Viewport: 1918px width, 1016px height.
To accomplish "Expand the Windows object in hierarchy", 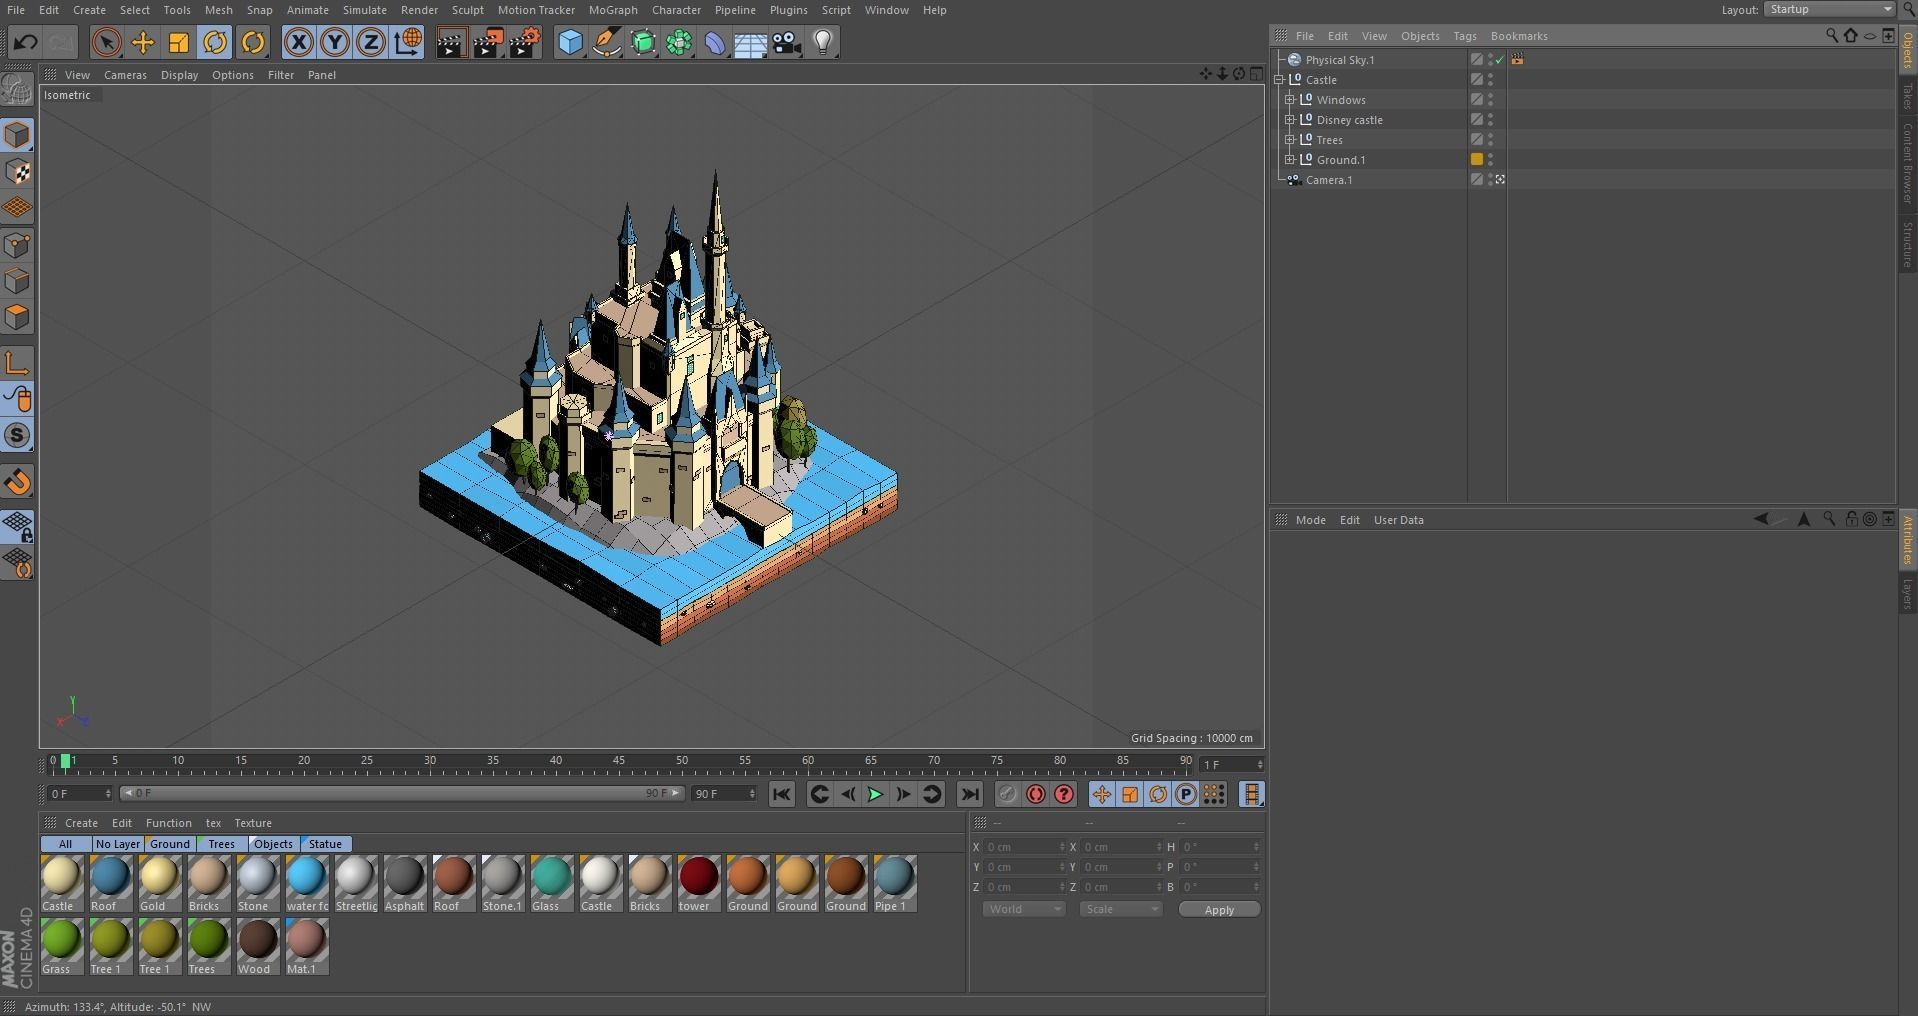I will tap(1290, 99).
